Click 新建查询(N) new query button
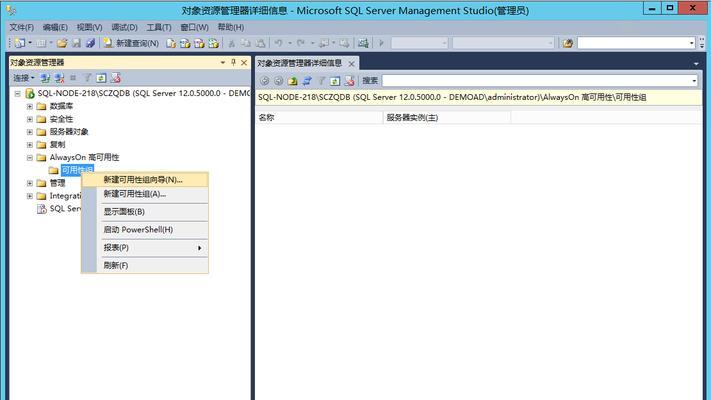The height and width of the screenshot is (400, 711). 131,43
